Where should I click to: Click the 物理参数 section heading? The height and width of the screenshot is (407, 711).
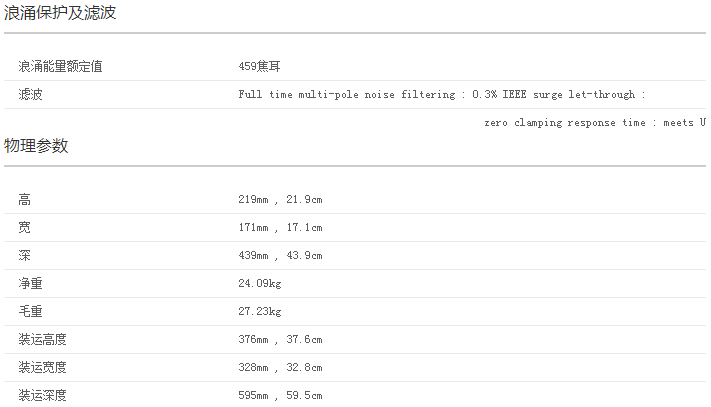36,146
